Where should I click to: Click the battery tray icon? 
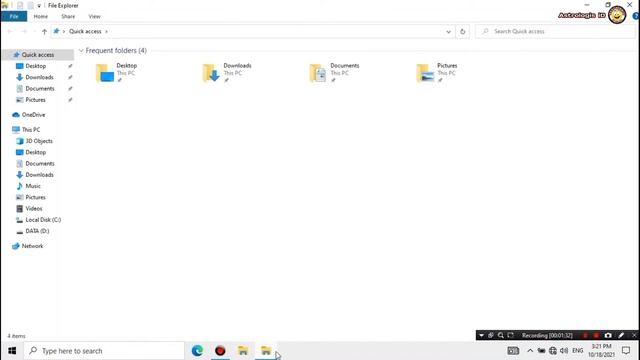(x=541, y=351)
